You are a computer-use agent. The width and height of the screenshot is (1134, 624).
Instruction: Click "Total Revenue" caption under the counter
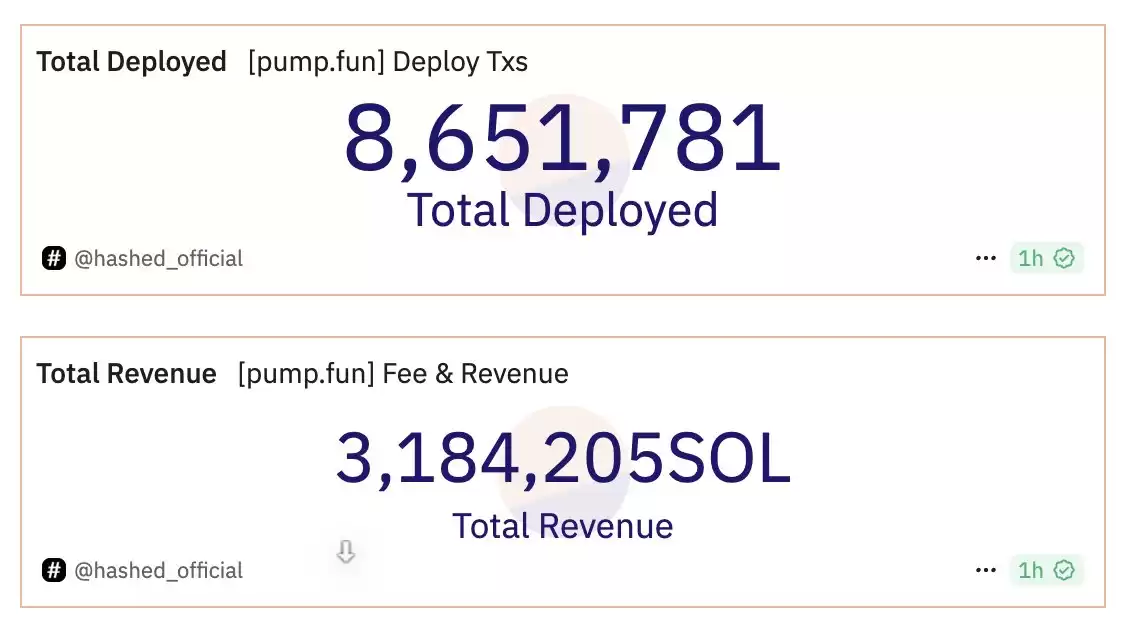click(563, 526)
